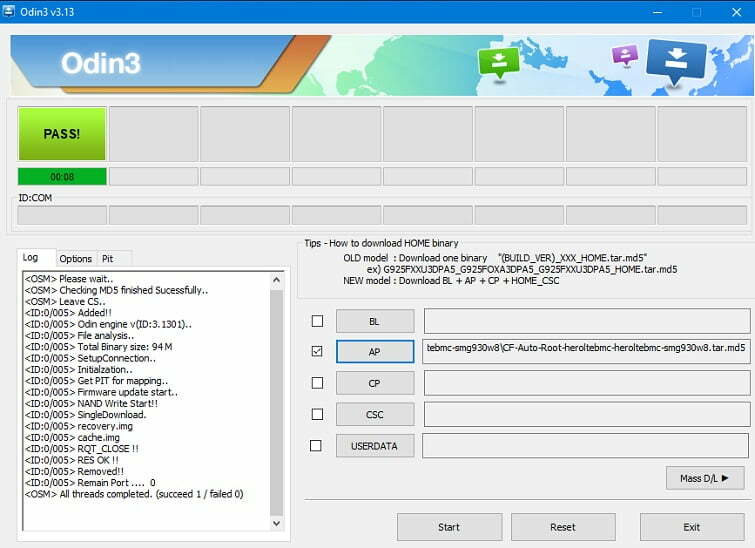
Task: Enable the BL checkbox
Action: (317, 321)
